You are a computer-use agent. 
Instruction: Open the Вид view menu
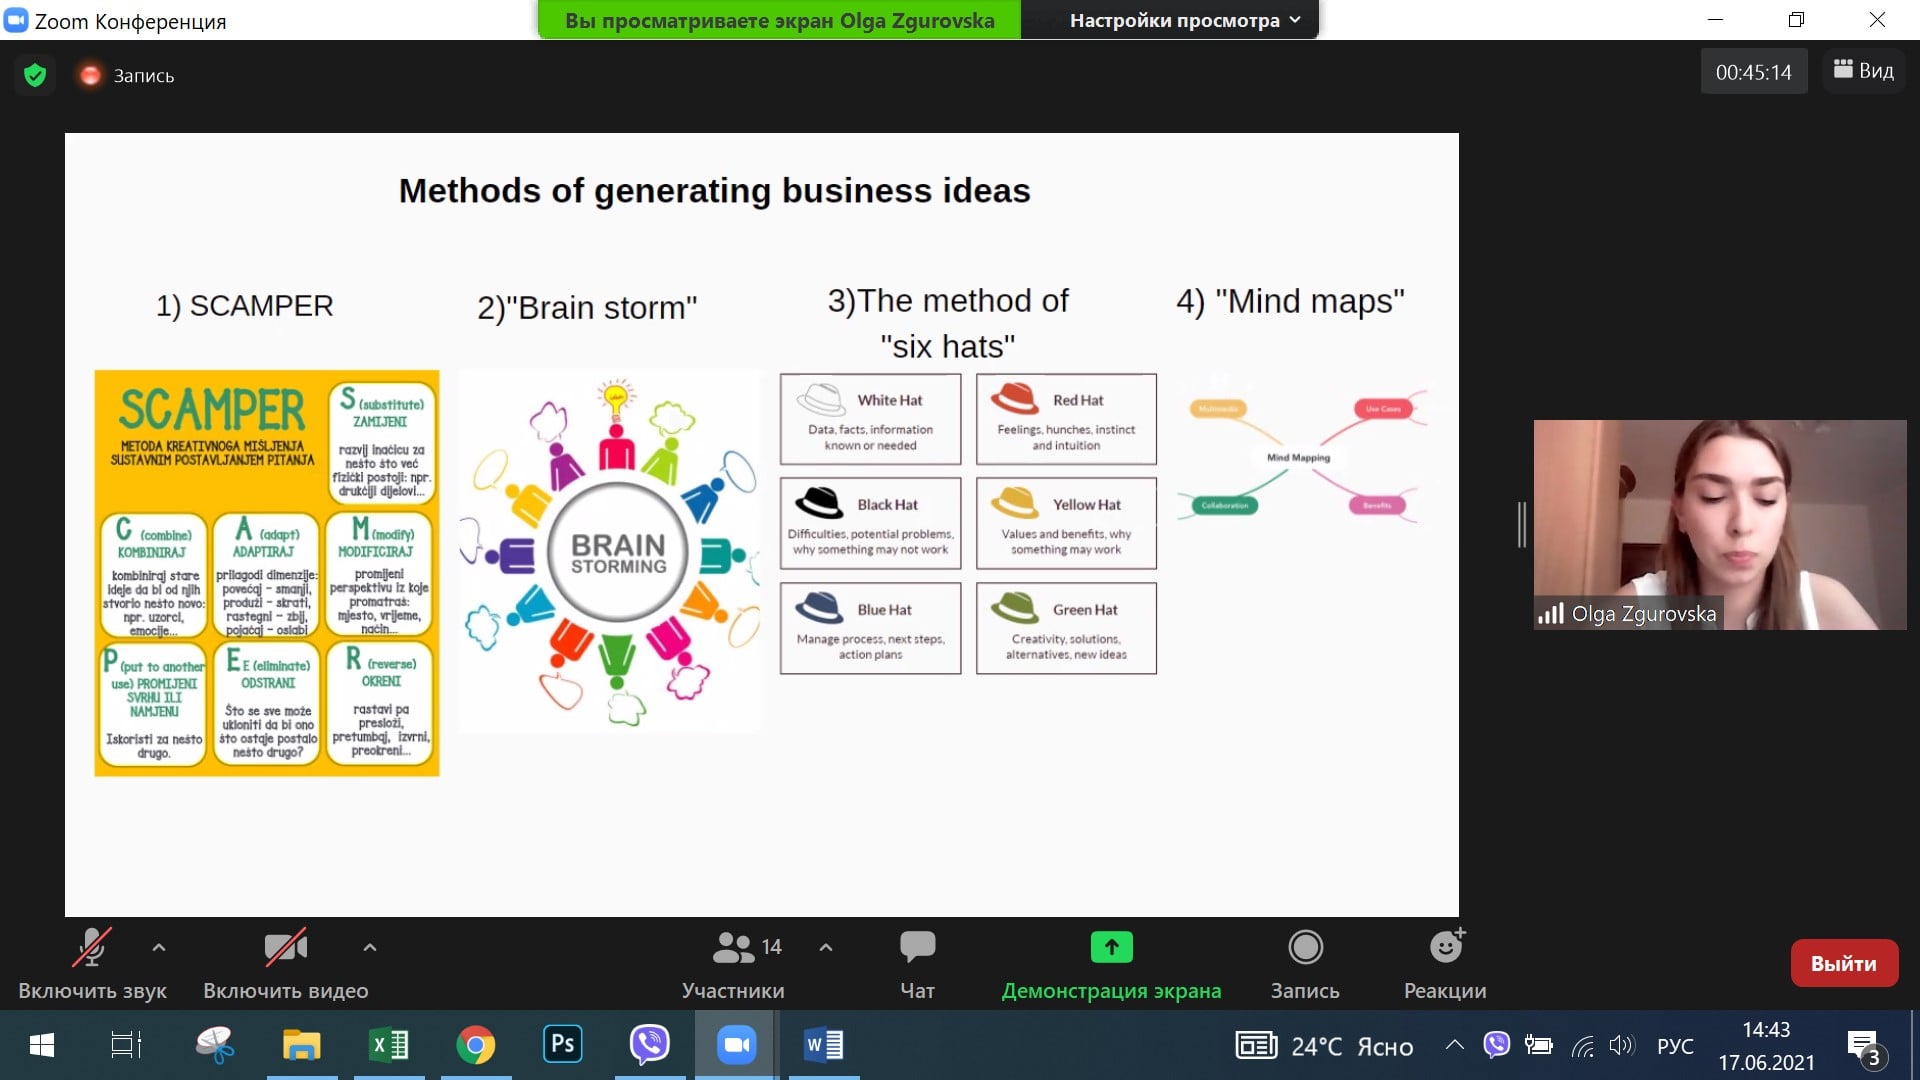[x=1863, y=71]
